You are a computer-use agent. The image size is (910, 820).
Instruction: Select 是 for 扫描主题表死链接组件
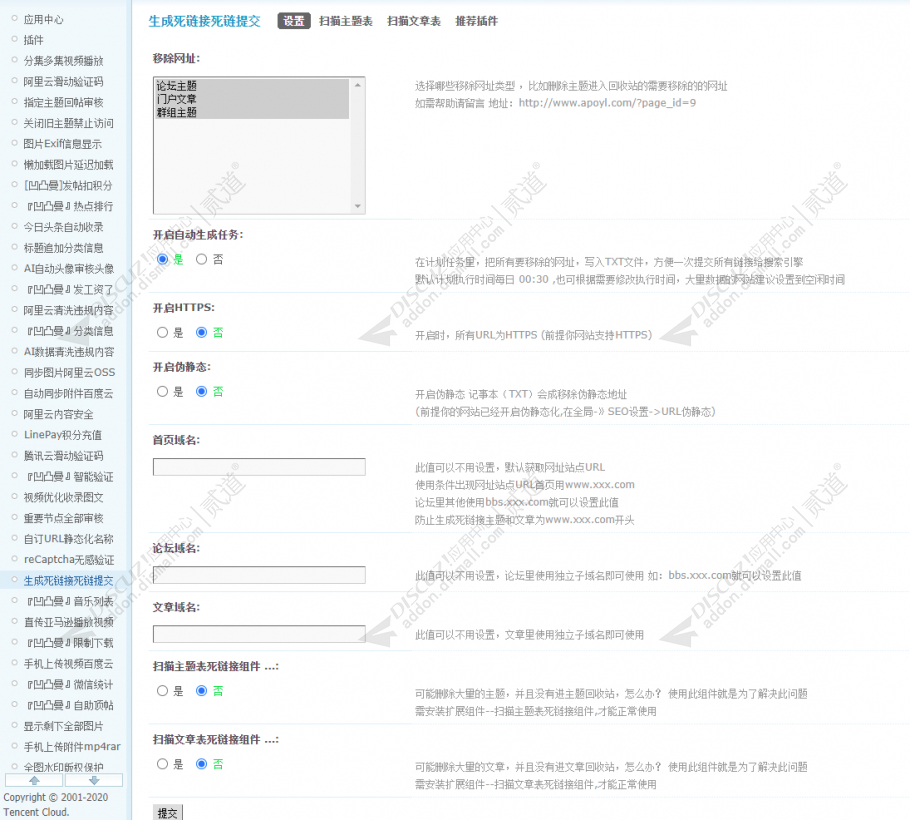tap(162, 691)
